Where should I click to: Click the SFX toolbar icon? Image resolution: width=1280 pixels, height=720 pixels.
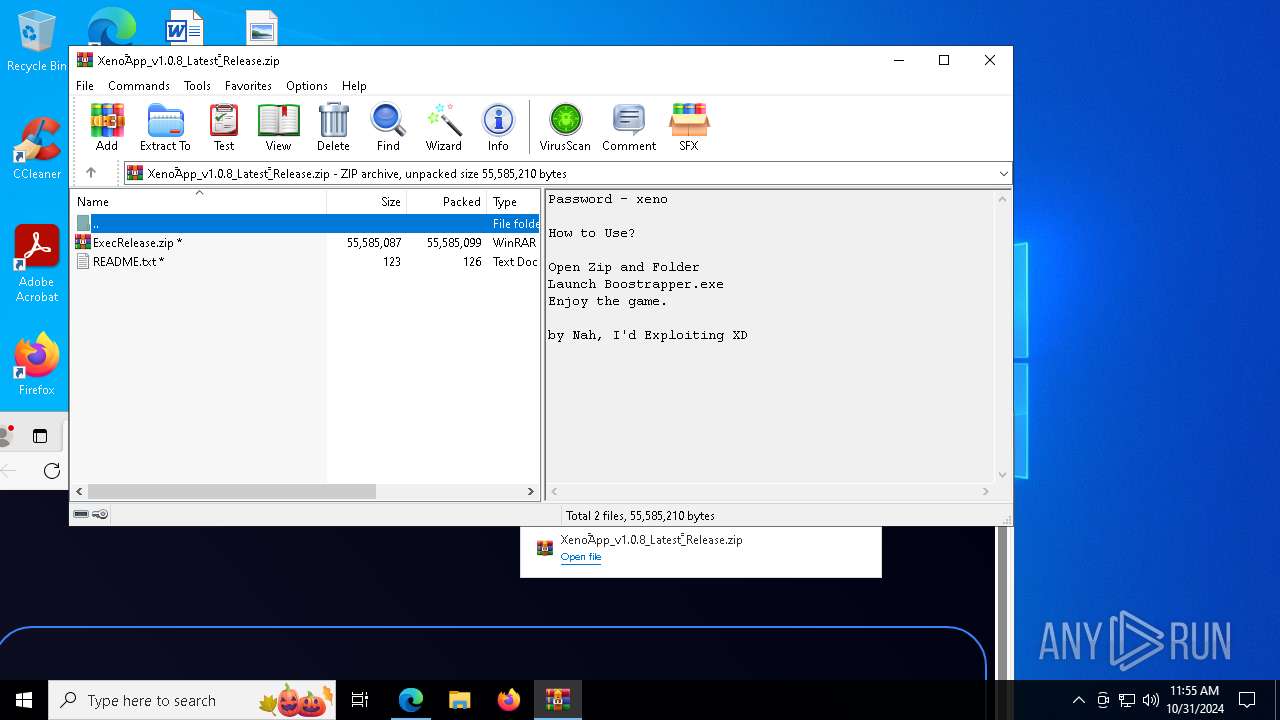689,127
